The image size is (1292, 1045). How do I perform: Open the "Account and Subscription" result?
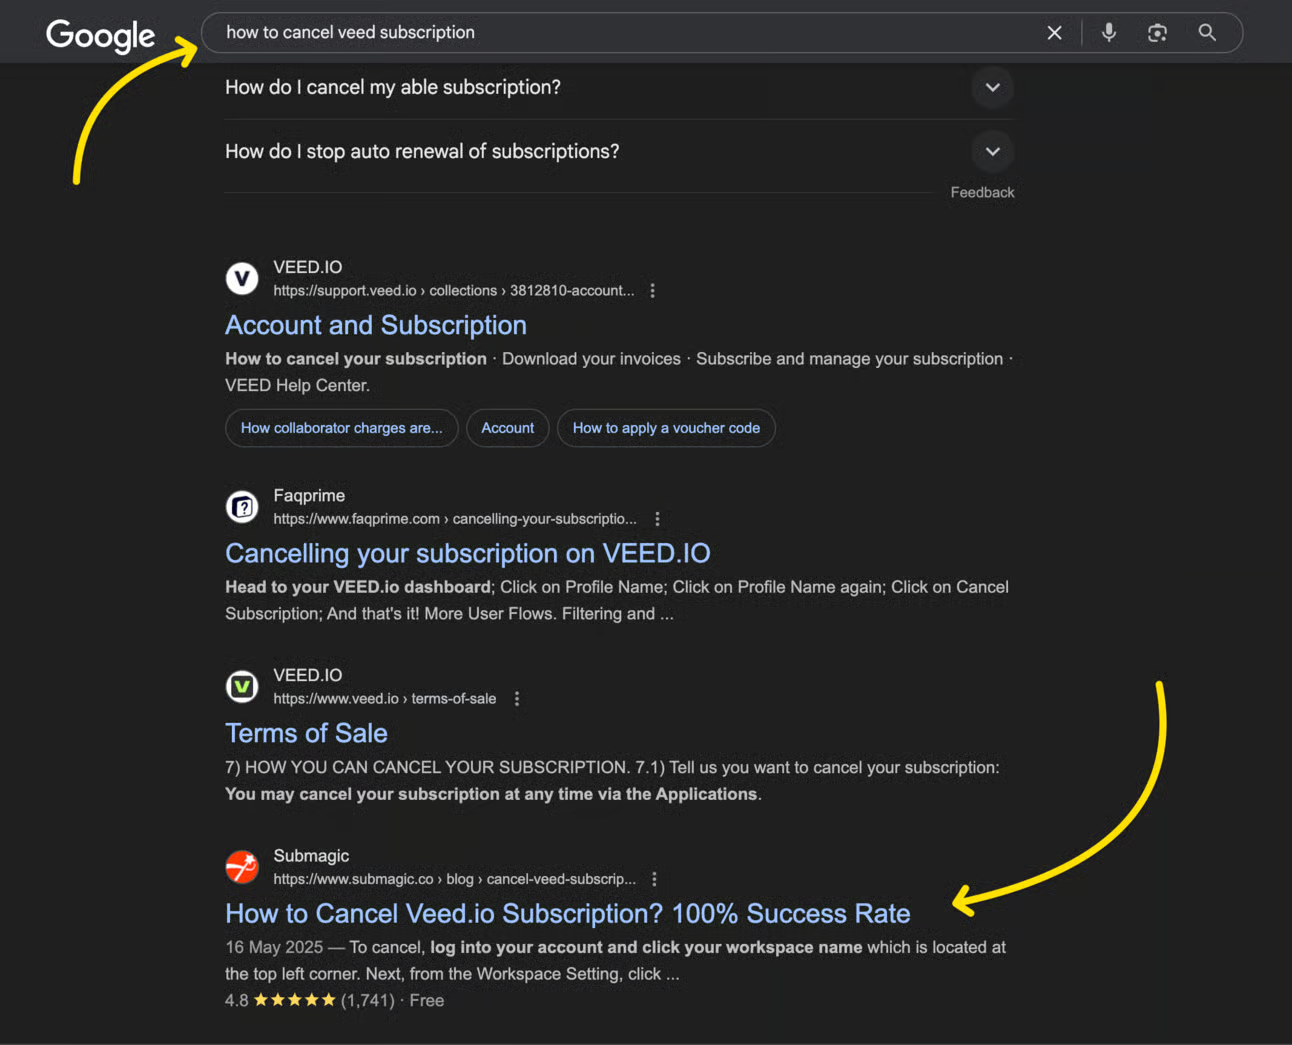375,325
